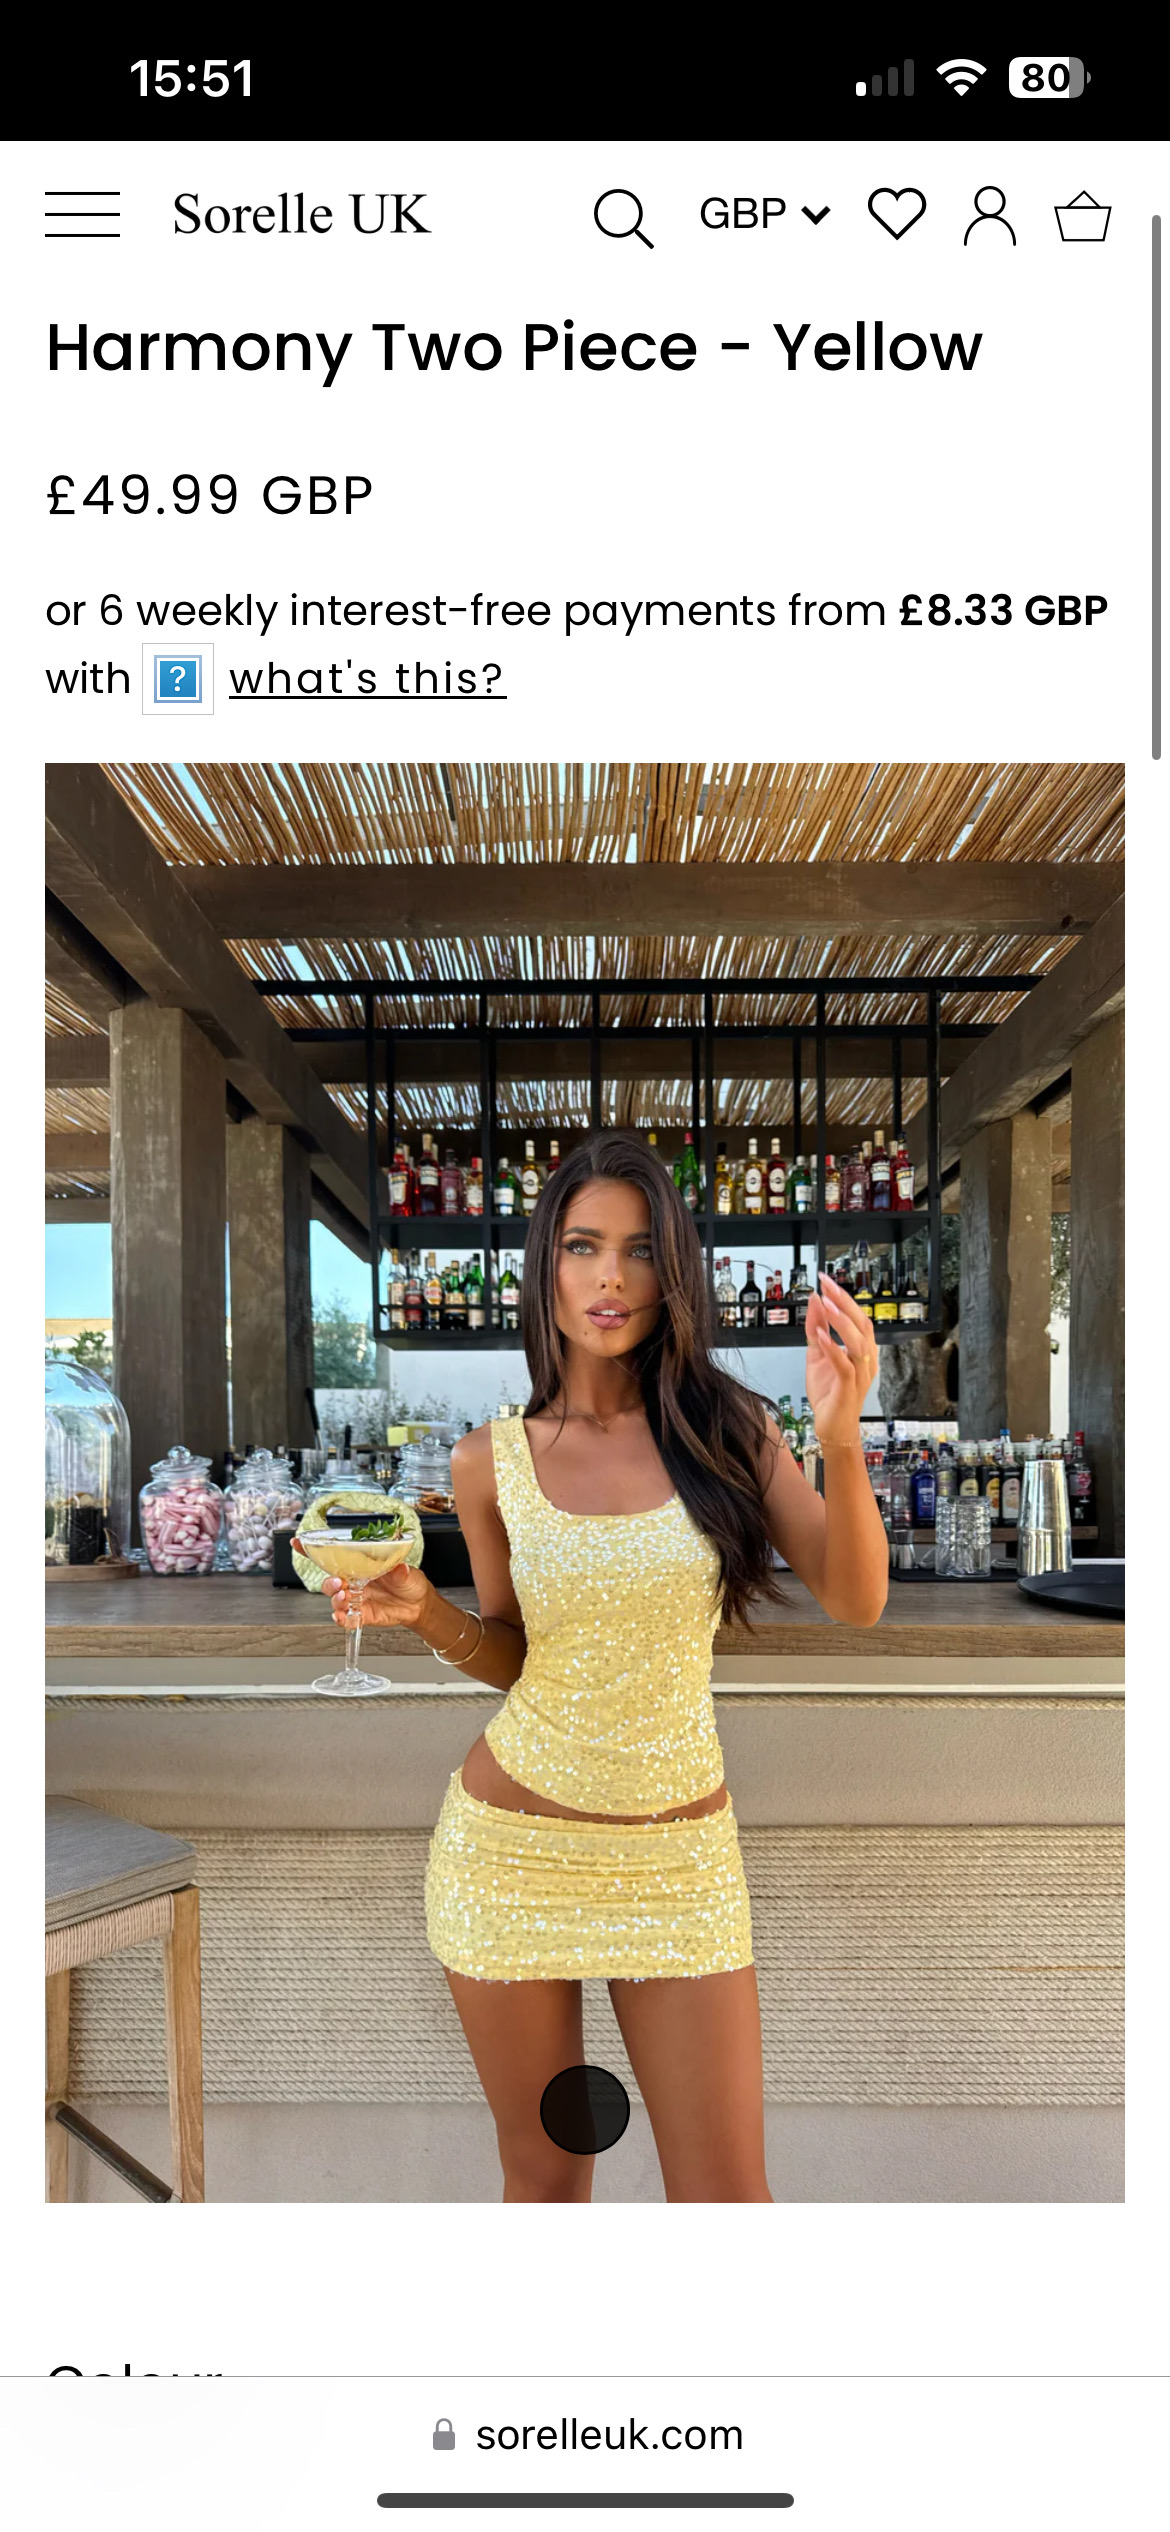The width and height of the screenshot is (1170, 2532).
Task: Open the wishlist heart icon
Action: 897,214
